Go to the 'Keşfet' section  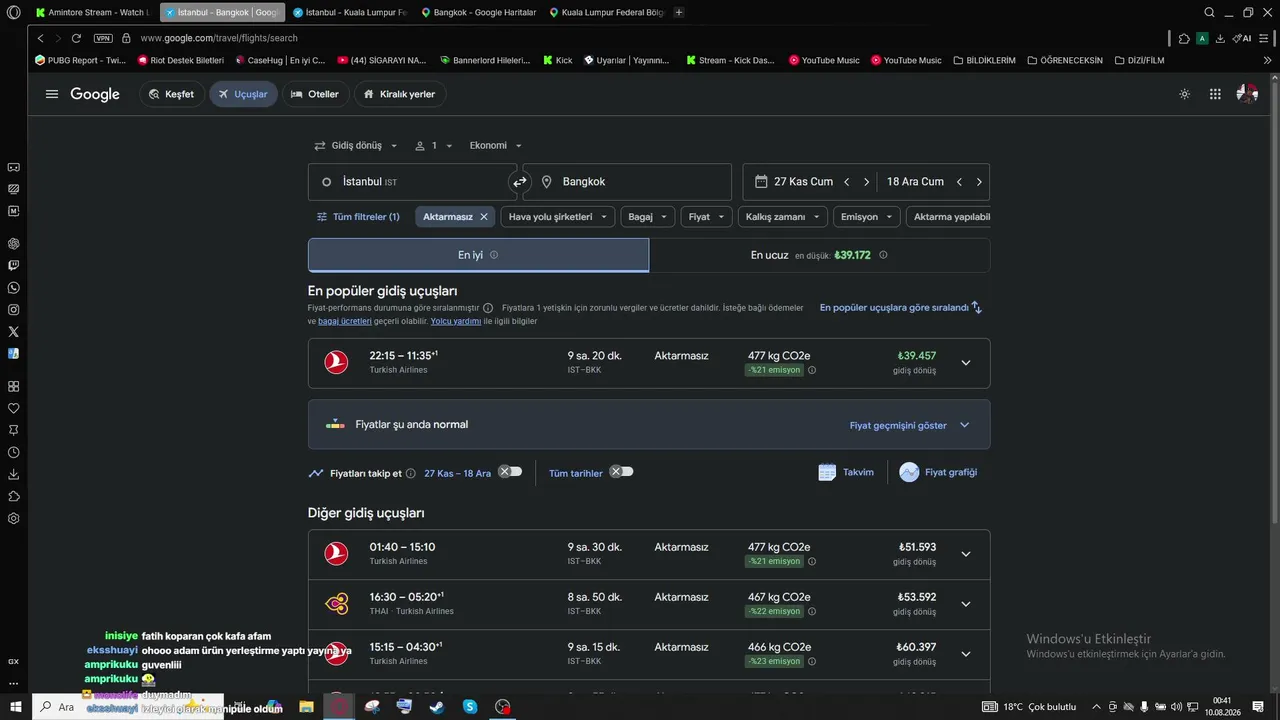171,94
